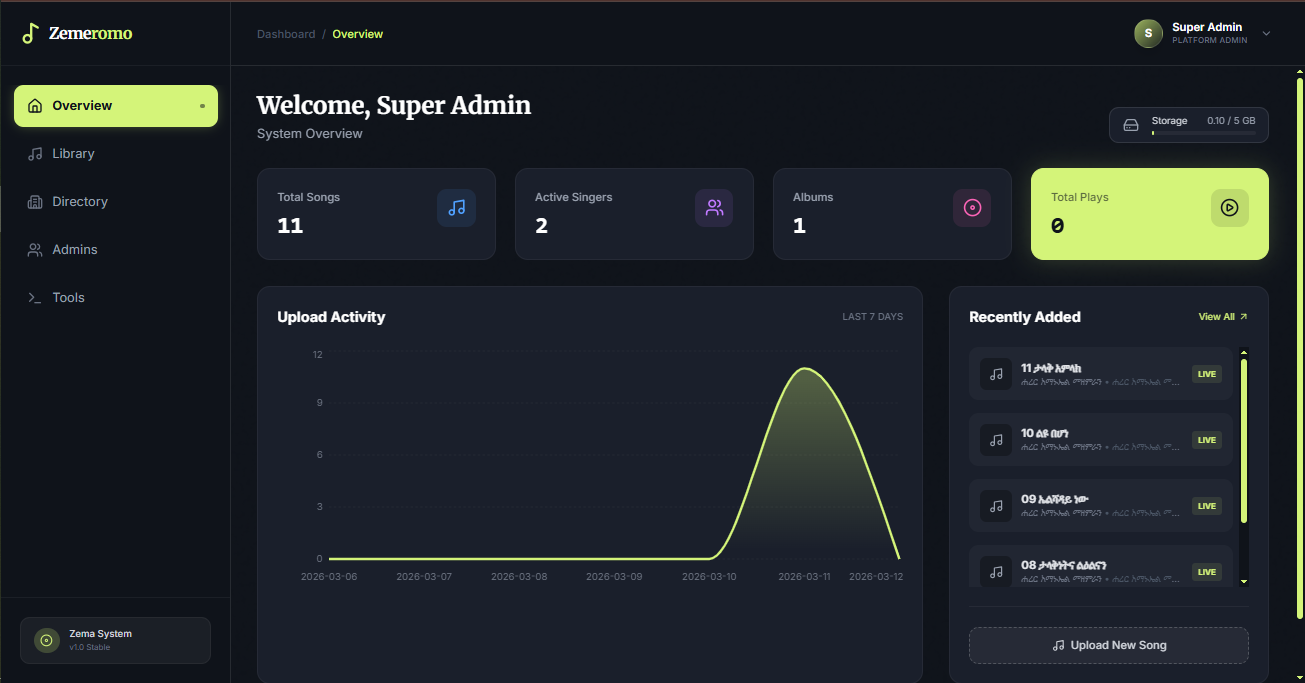Open the Tools terminal icon in sidebar

coord(35,298)
